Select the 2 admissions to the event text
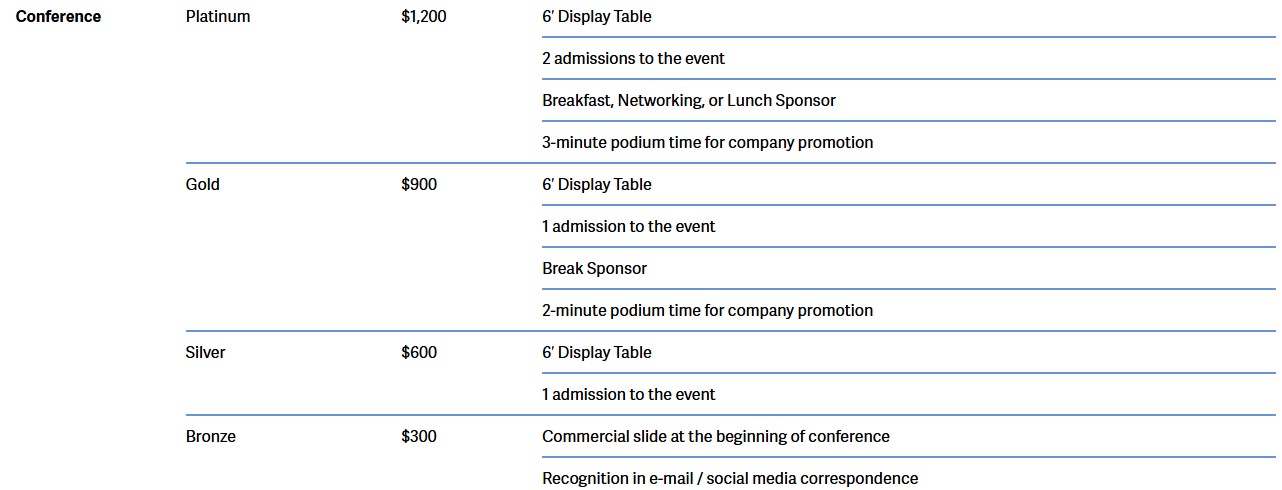Image resolution: width=1282 pixels, height=490 pixels. click(633, 59)
